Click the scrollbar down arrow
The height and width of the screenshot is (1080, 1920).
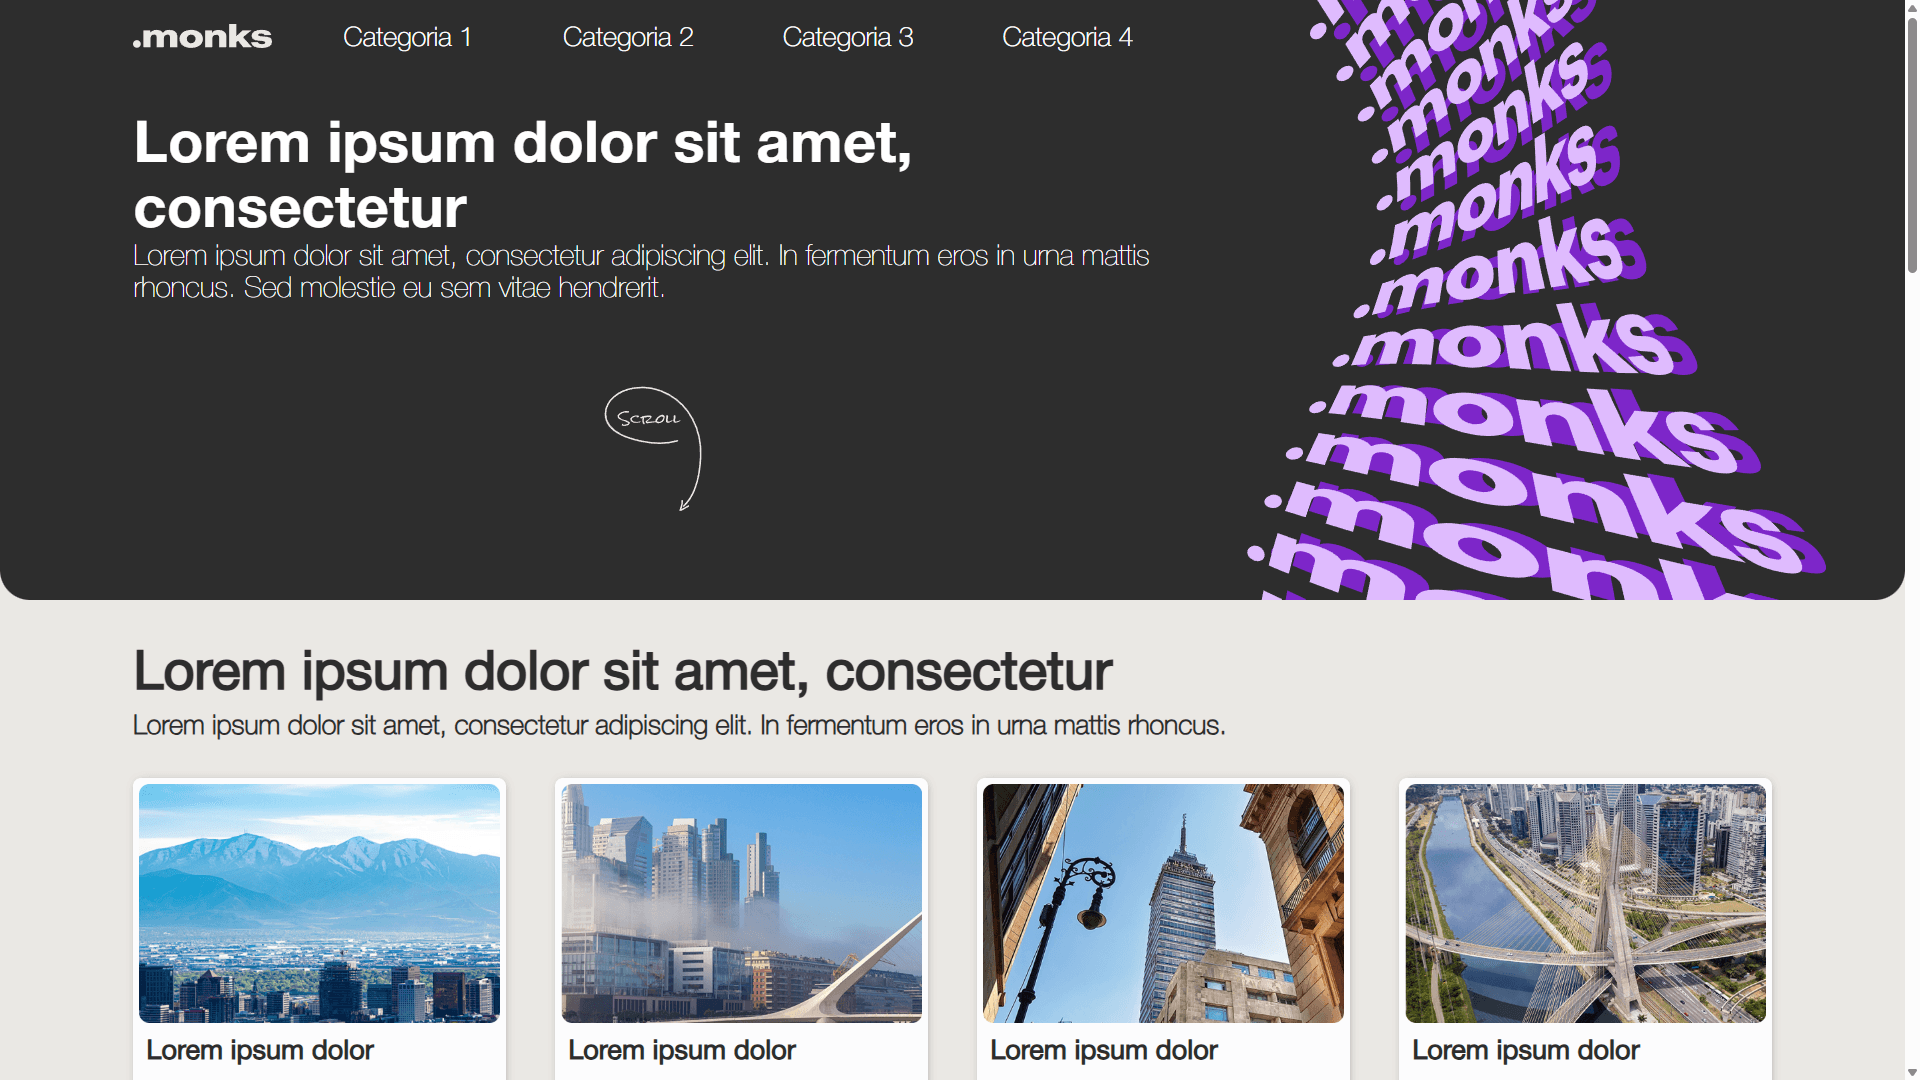(x=1912, y=1072)
